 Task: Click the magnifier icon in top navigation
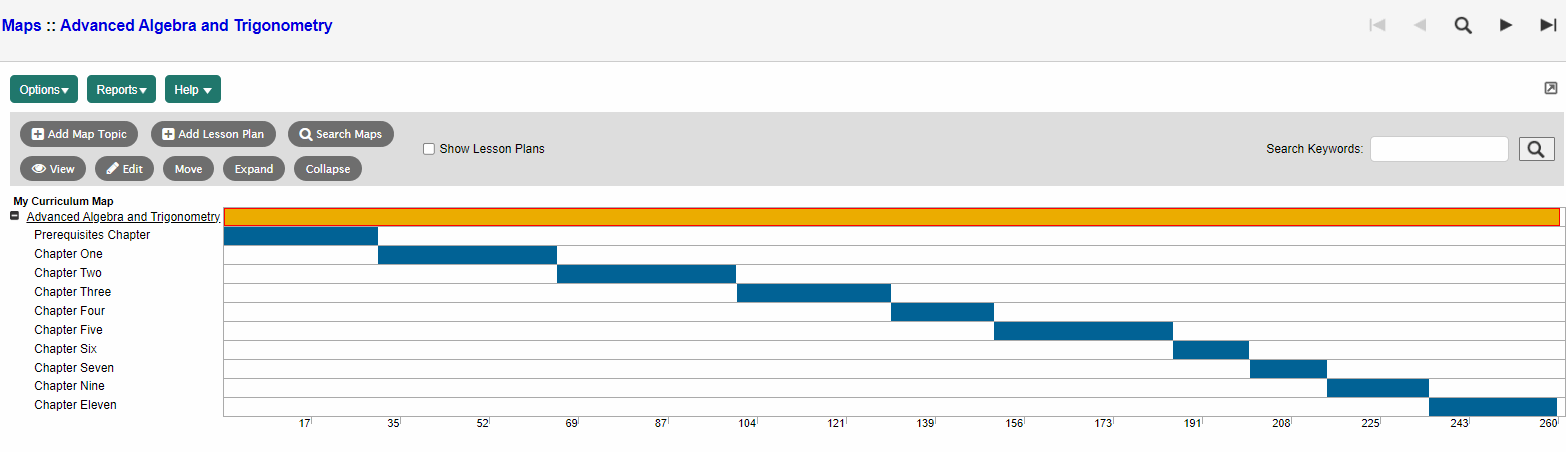[1463, 26]
